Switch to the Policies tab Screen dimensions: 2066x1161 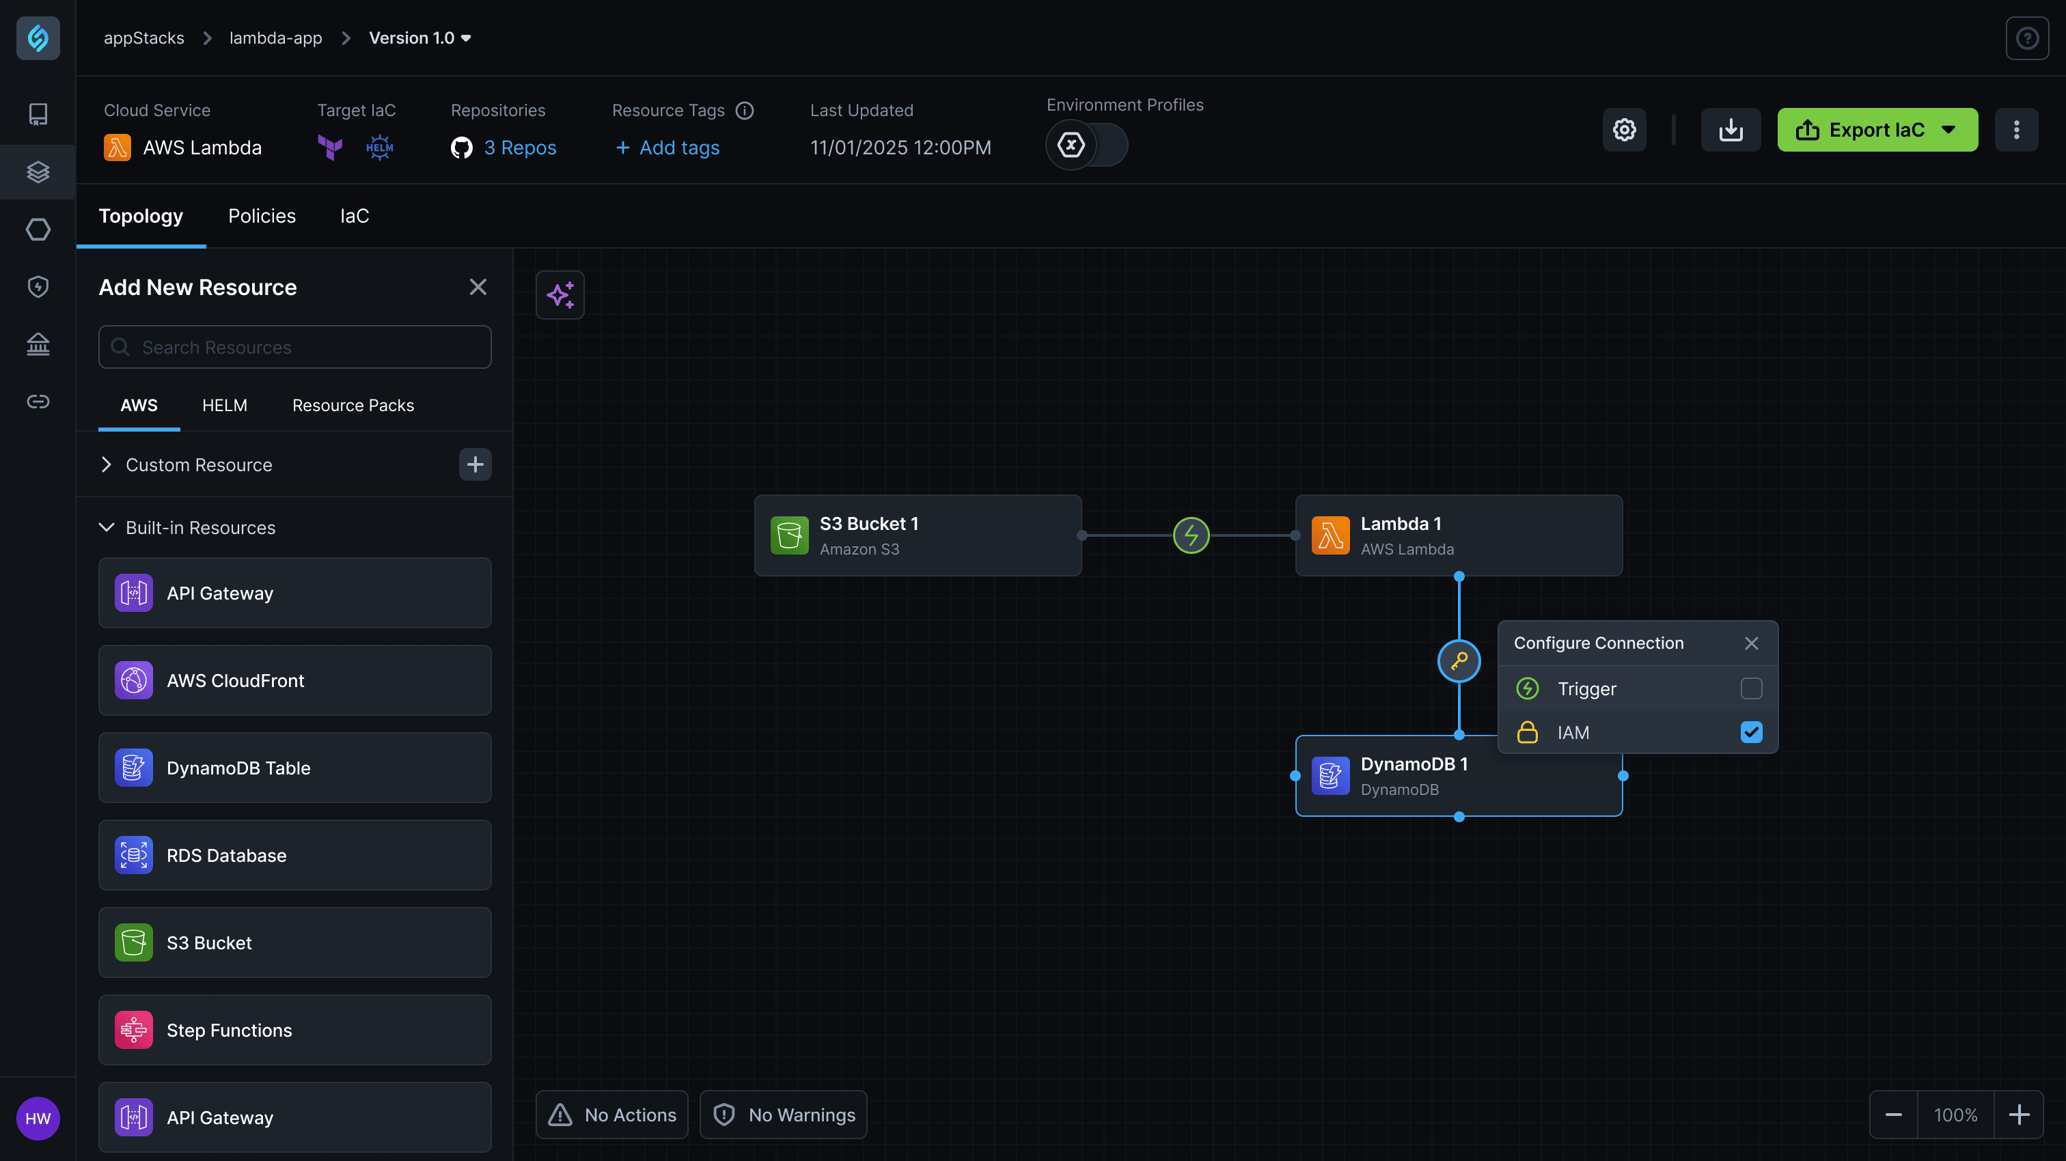[x=261, y=216]
